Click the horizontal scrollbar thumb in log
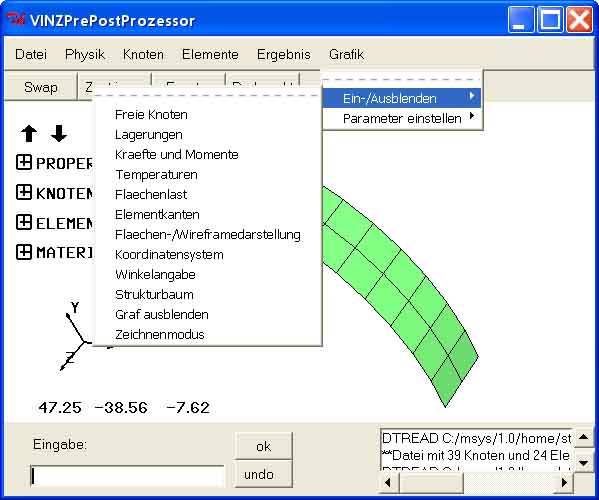Image resolution: width=599 pixels, height=500 pixels. point(431,482)
